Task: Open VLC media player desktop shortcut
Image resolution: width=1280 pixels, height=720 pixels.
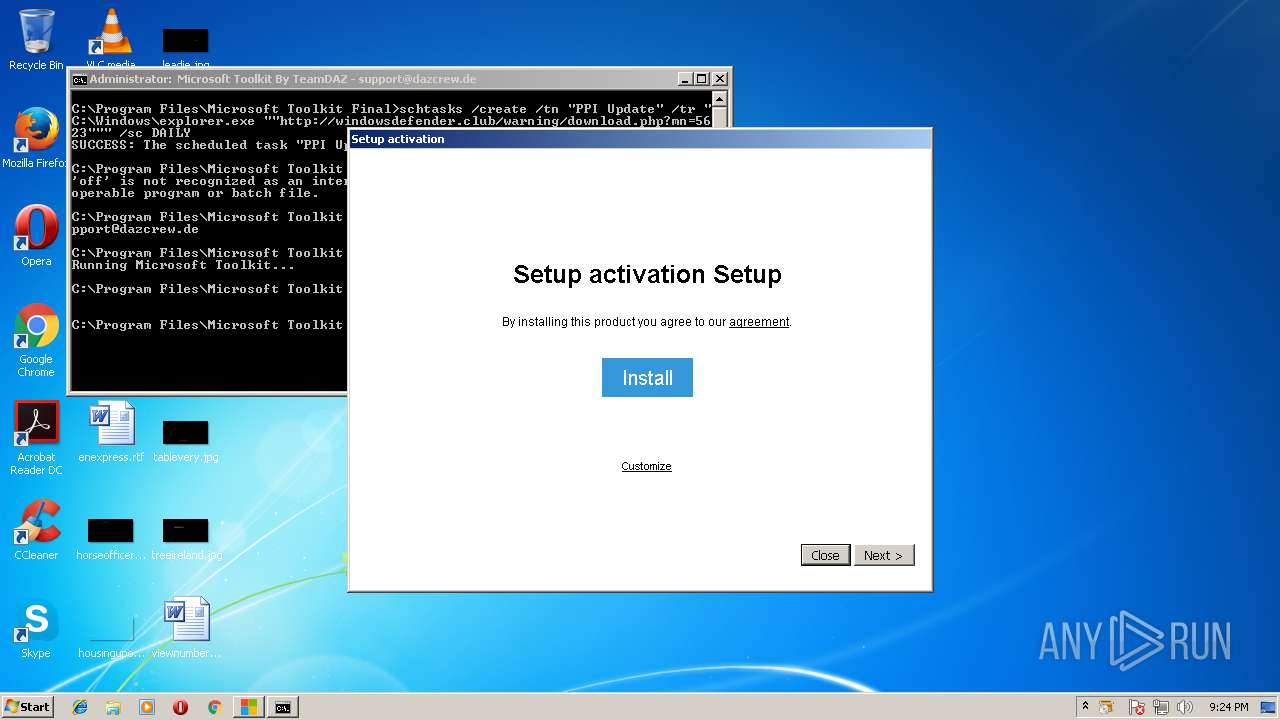Action: point(111,40)
